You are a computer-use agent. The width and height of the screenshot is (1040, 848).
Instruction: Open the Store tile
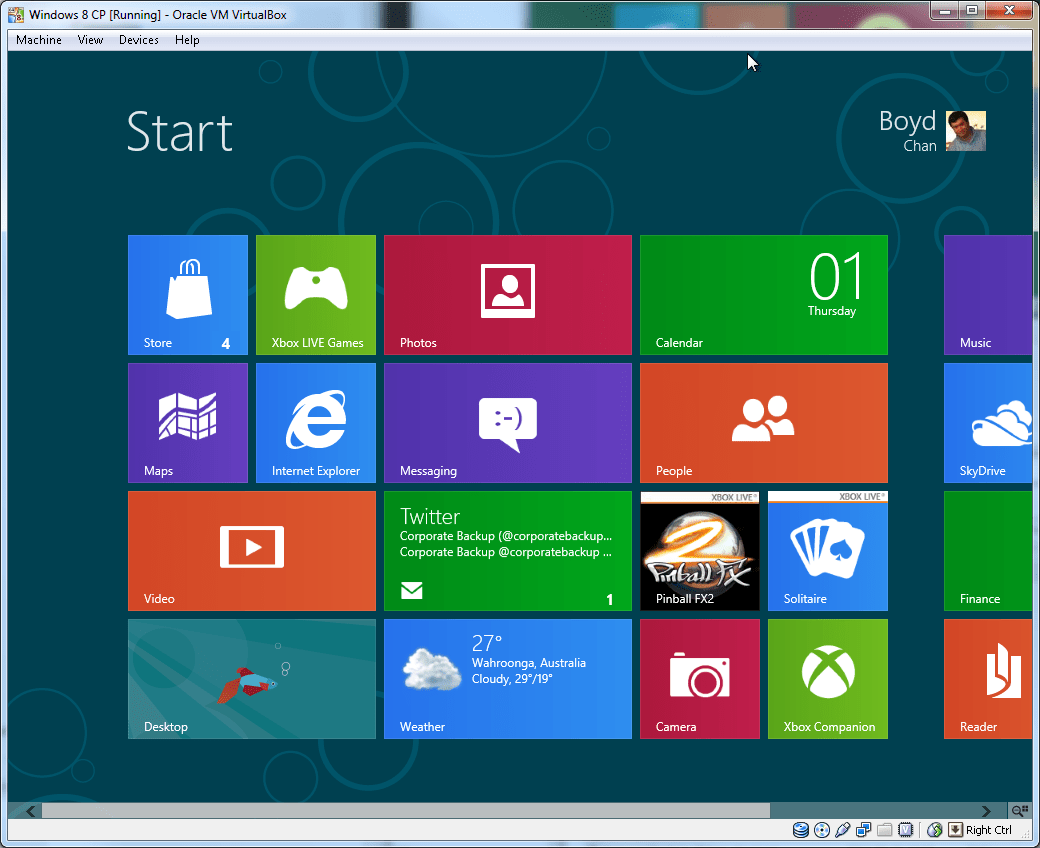[x=188, y=295]
